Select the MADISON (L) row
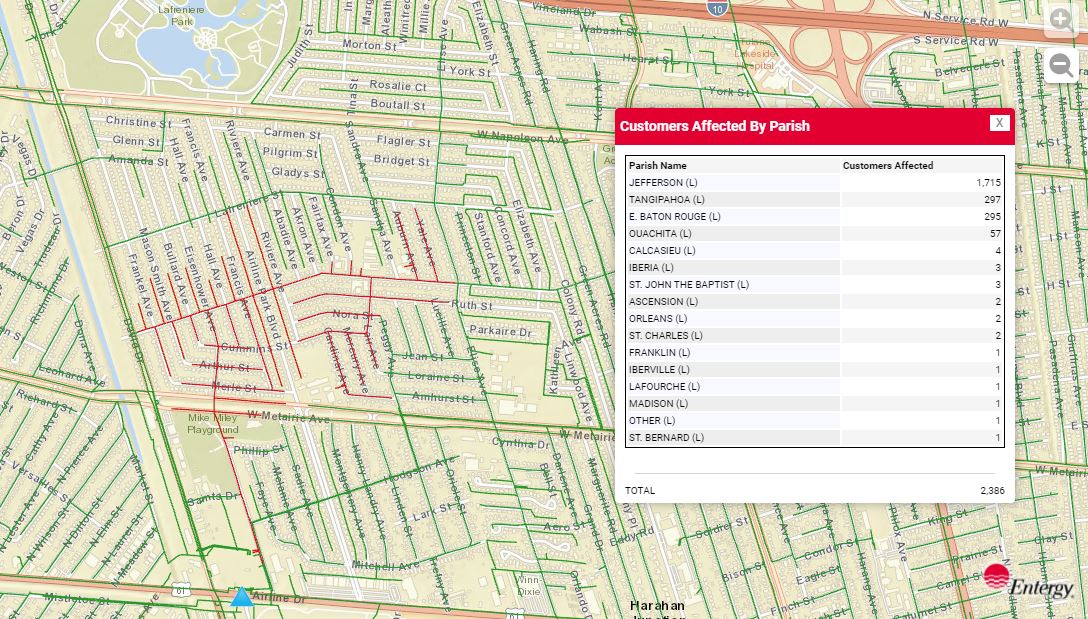The image size is (1088, 619). coord(815,403)
